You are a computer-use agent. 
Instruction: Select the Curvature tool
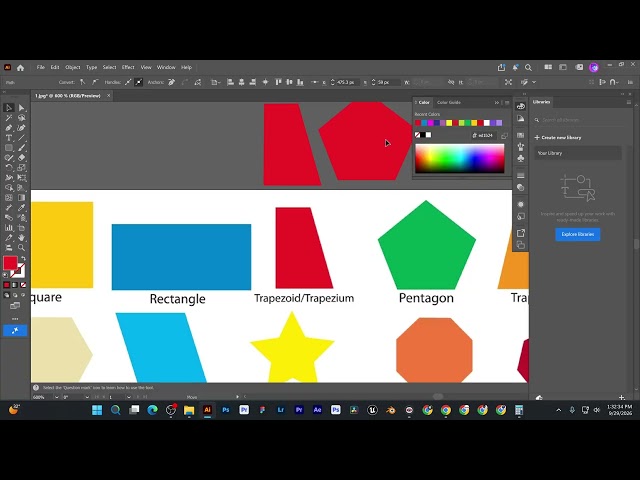coord(22,128)
